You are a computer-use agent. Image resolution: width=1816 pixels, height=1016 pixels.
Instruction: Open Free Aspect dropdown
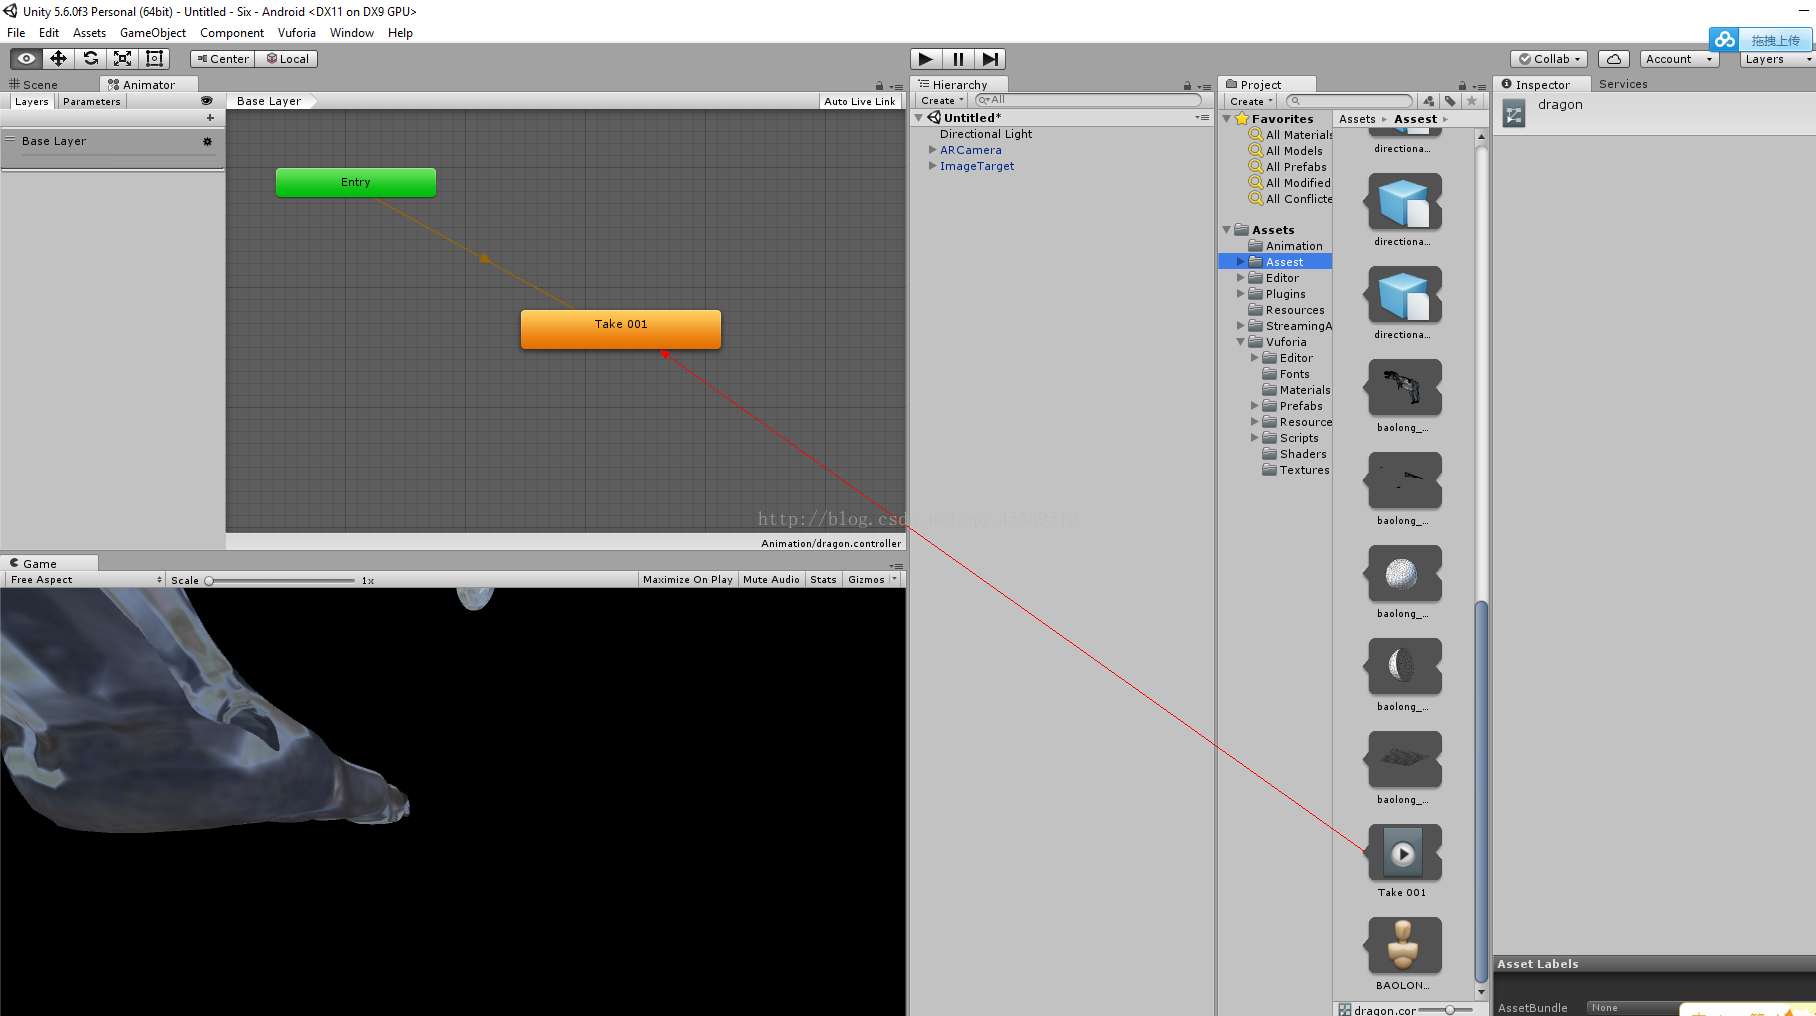click(85, 580)
